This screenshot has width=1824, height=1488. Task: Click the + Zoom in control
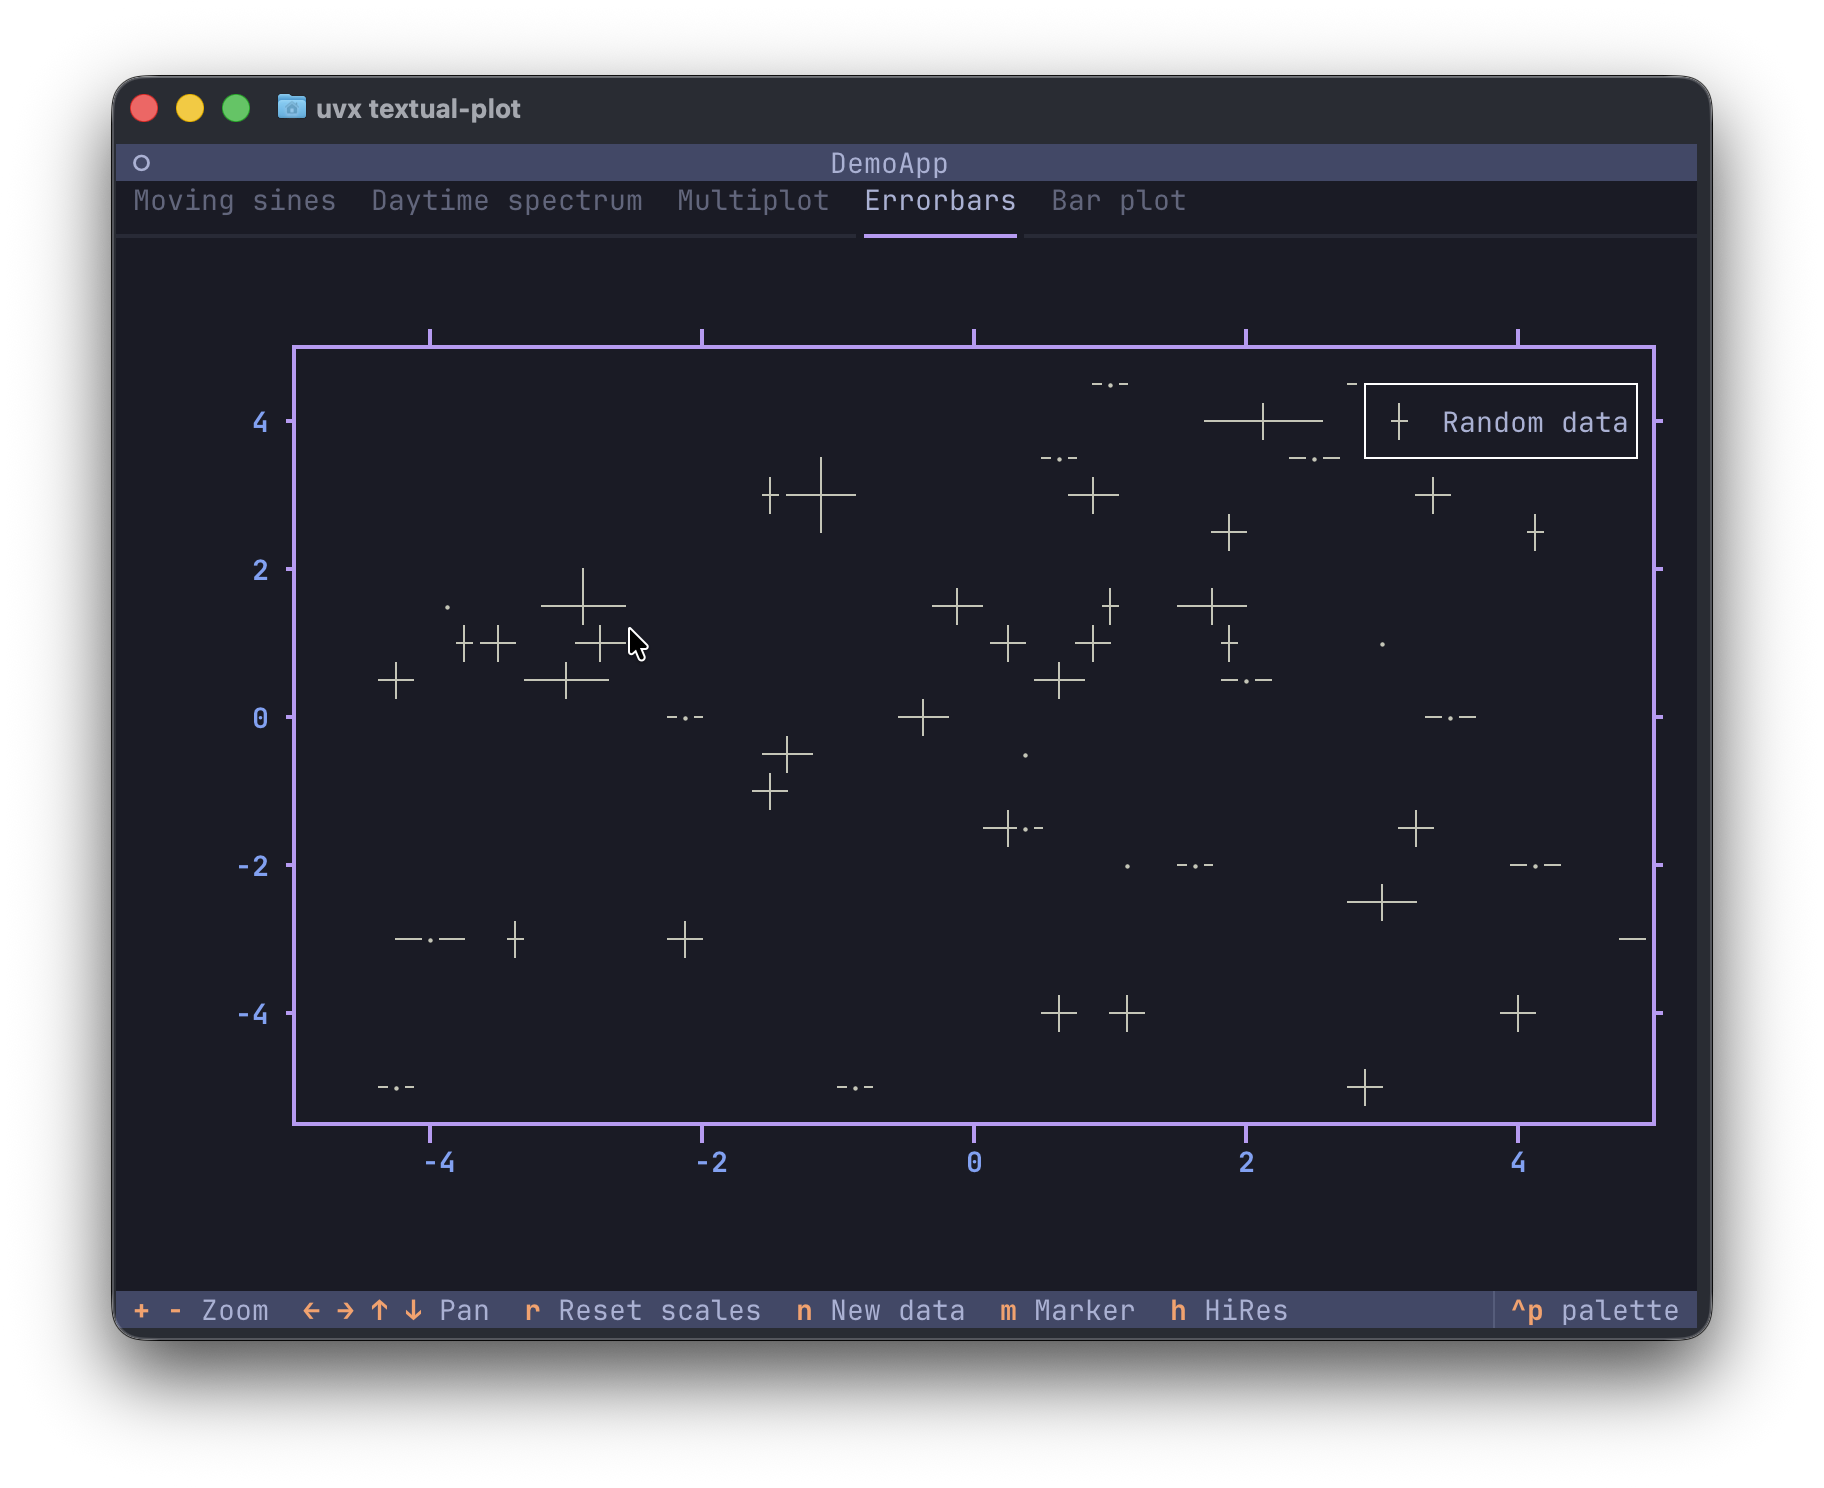141,1310
